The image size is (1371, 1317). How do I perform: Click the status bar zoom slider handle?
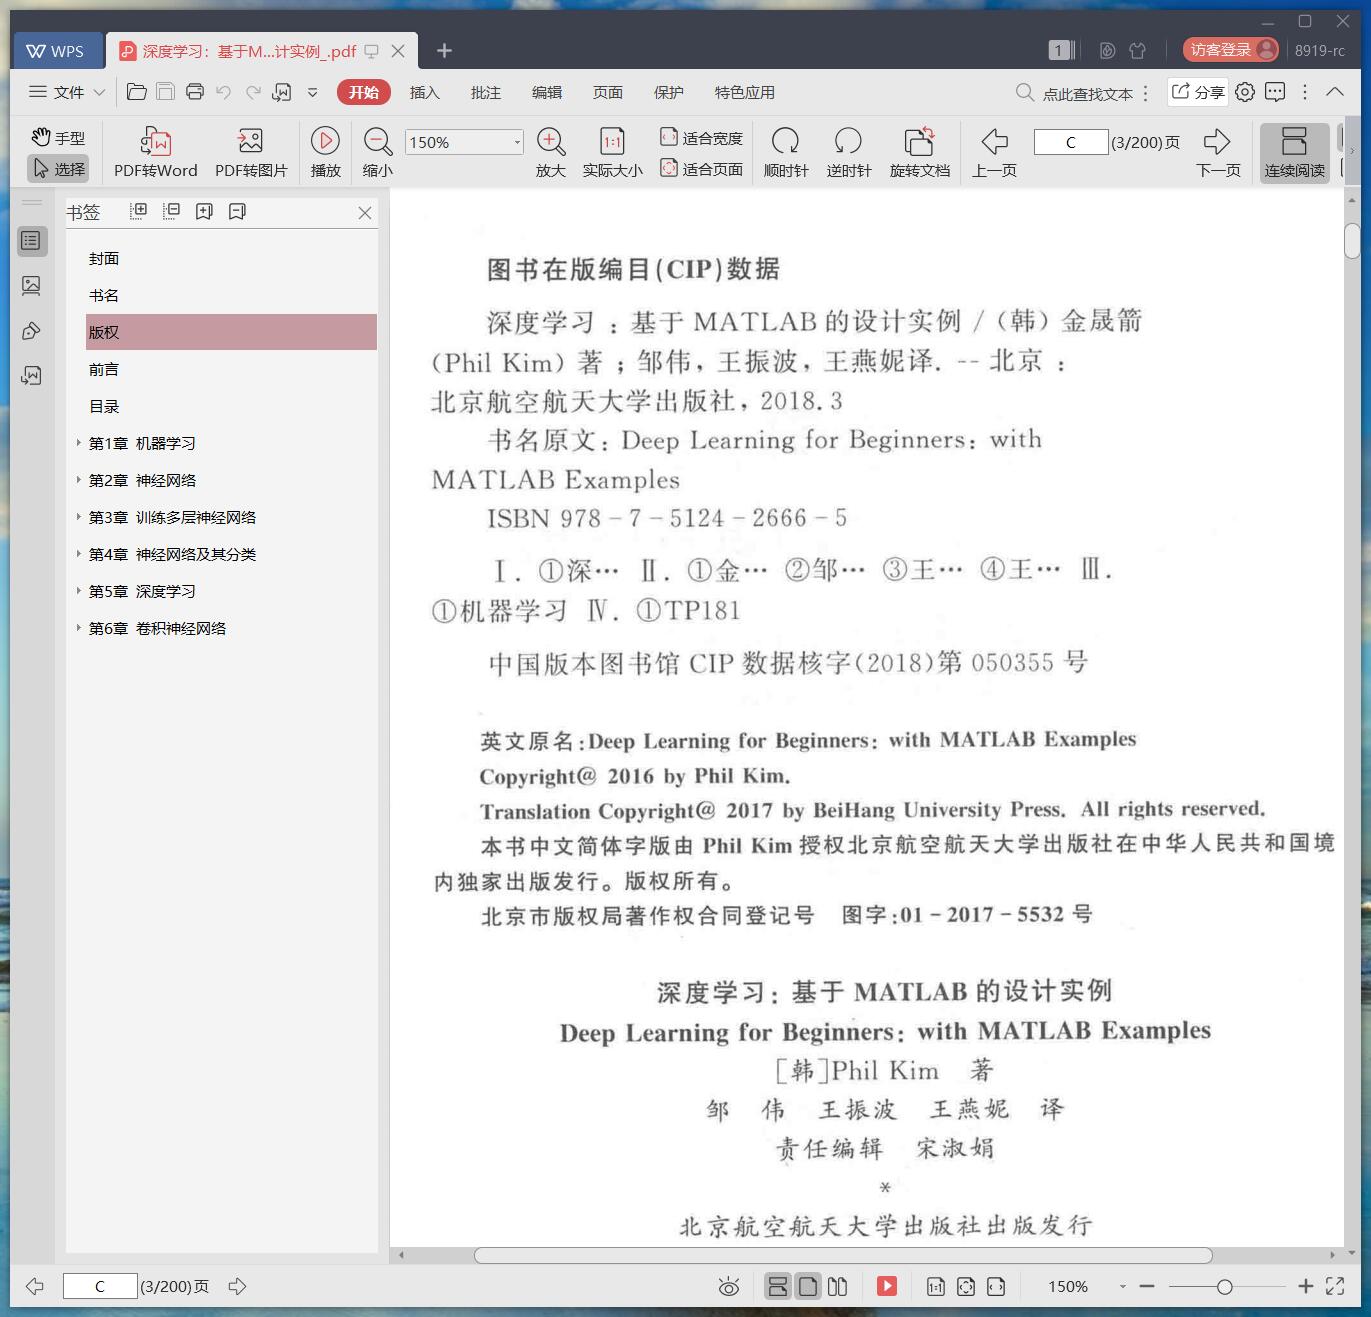click(x=1224, y=1287)
